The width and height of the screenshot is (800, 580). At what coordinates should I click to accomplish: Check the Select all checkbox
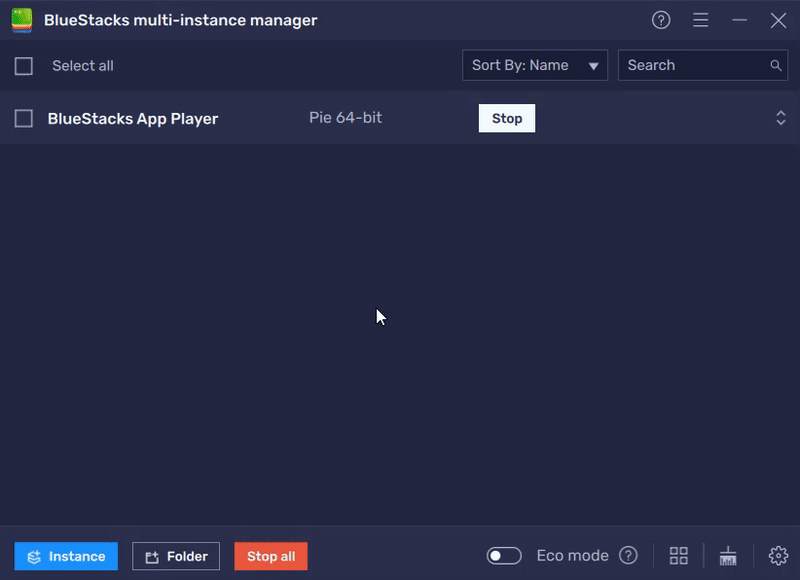(x=24, y=65)
